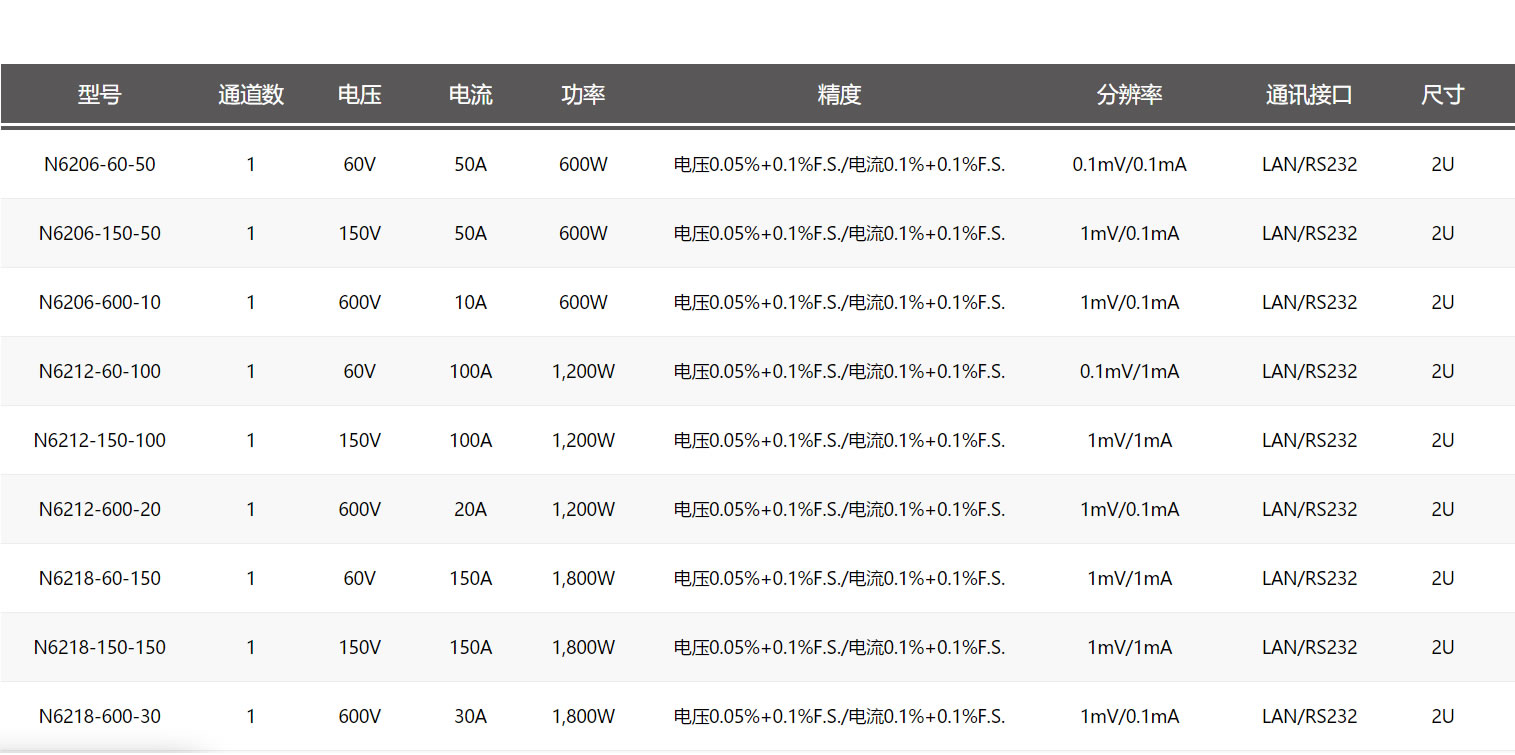The image size is (1515, 755).
Task: Click 1mV/0.1mA resolution for N6212-600-20
Action: (x=1130, y=509)
